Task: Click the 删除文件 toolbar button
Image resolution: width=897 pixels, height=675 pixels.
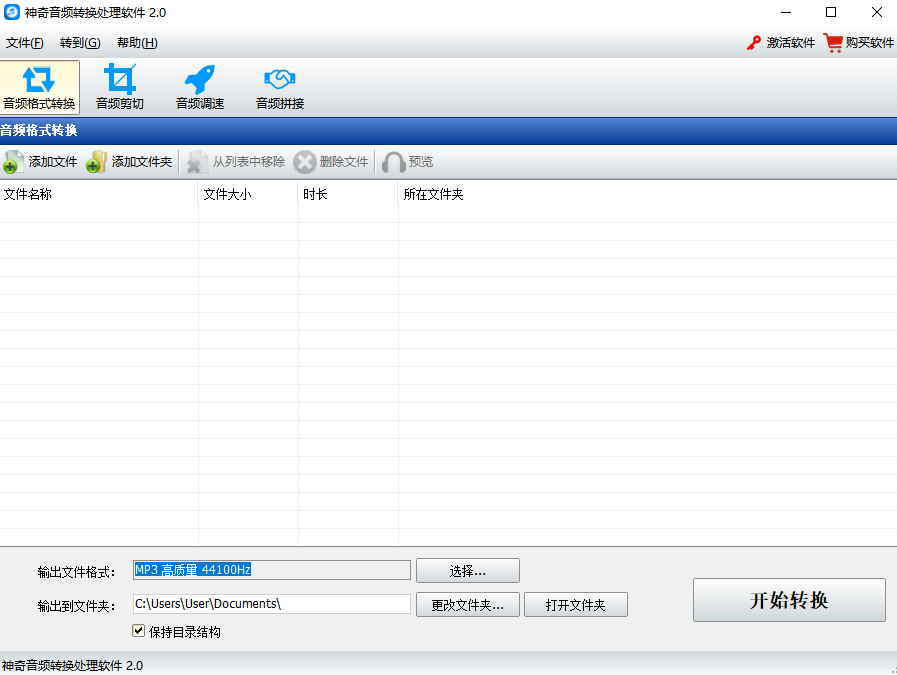Action: pyautogui.click(x=331, y=162)
